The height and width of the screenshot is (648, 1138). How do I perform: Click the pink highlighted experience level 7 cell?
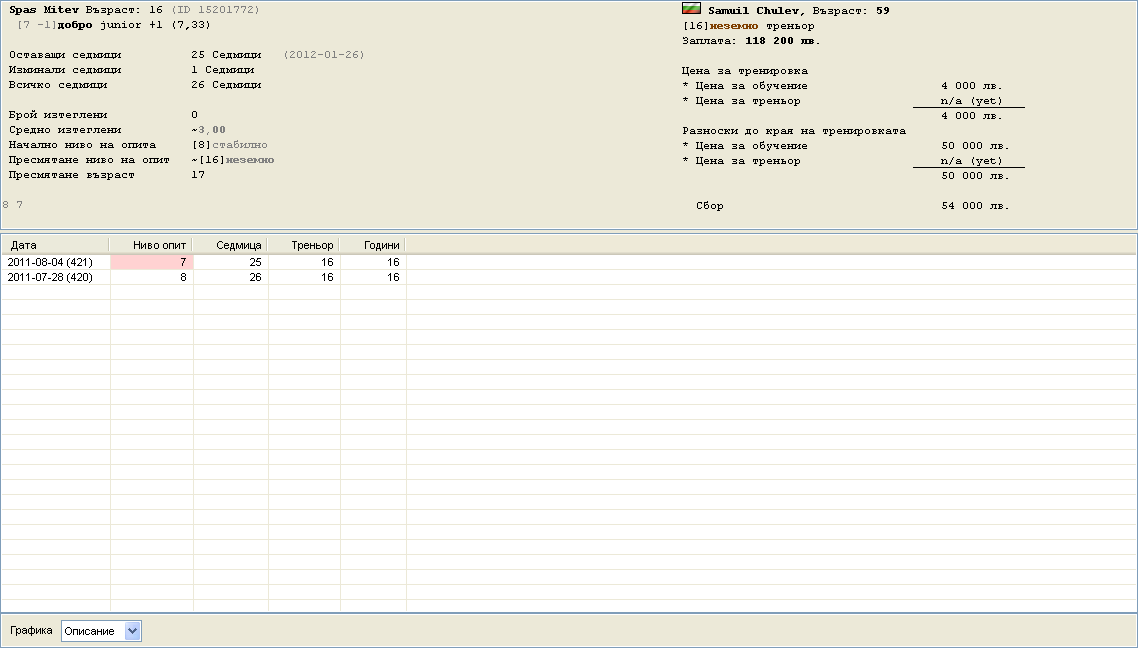point(152,262)
